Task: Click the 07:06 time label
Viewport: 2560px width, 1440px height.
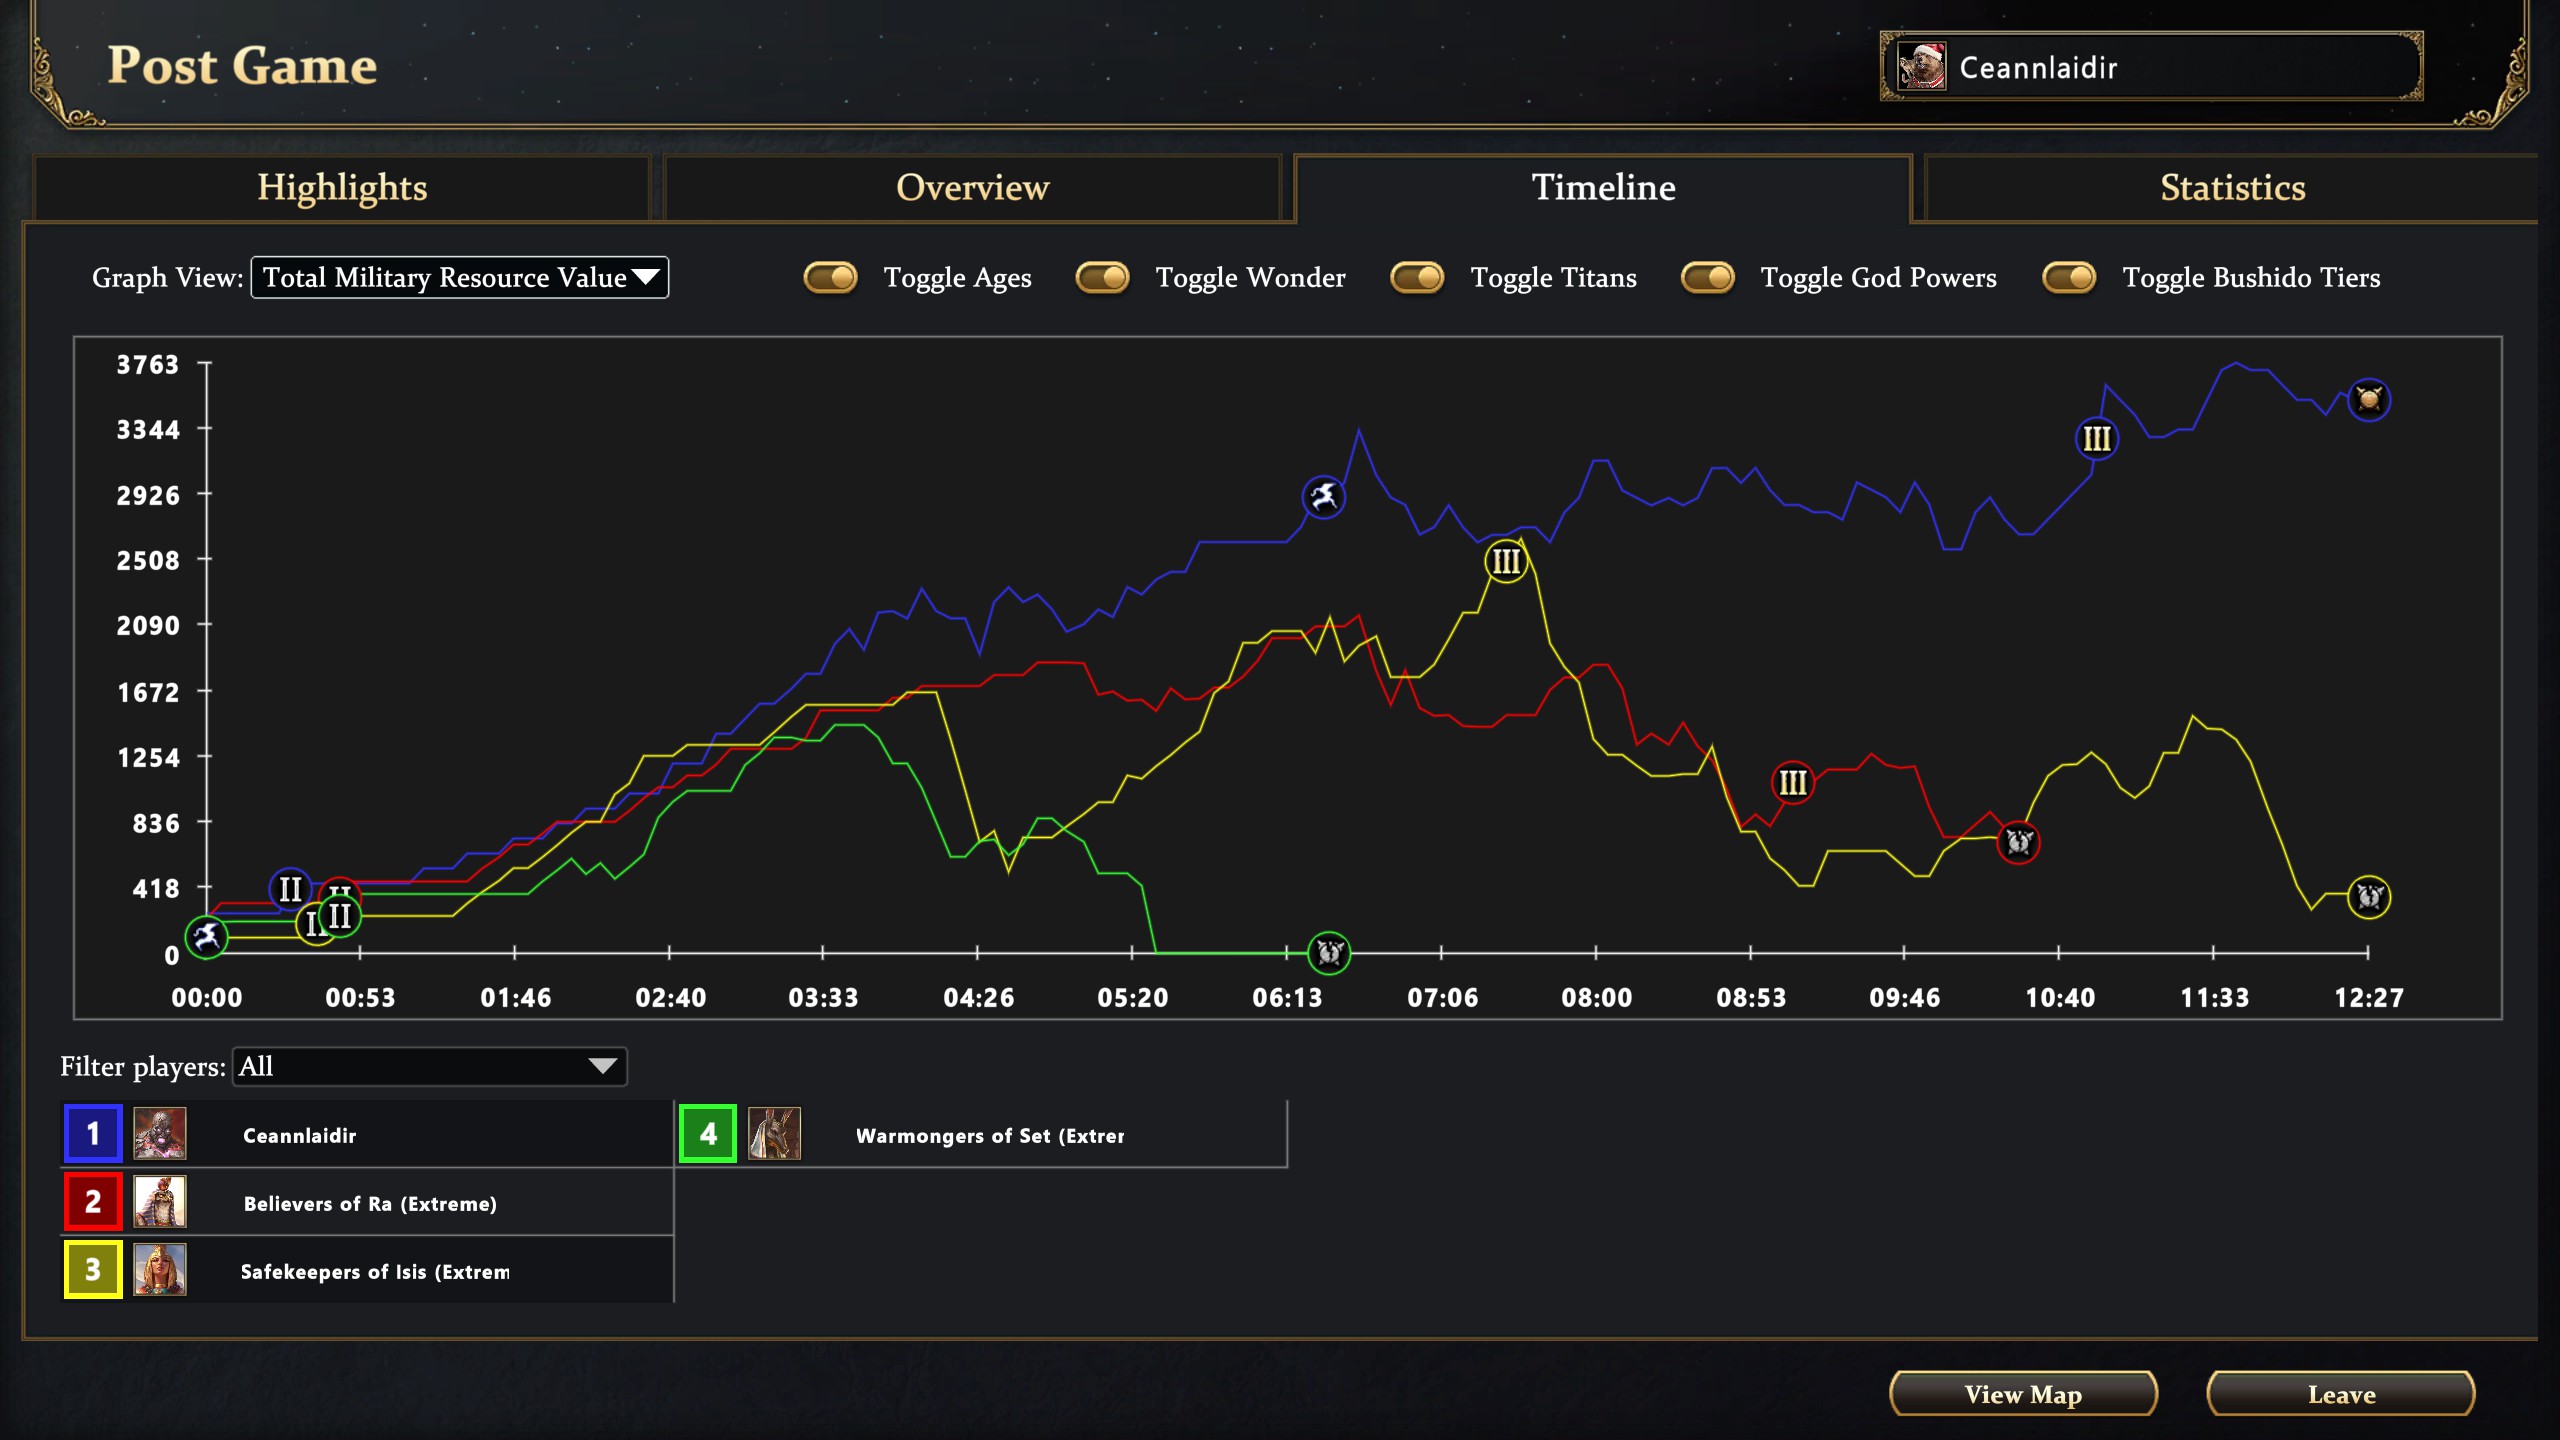Action: [x=1443, y=998]
